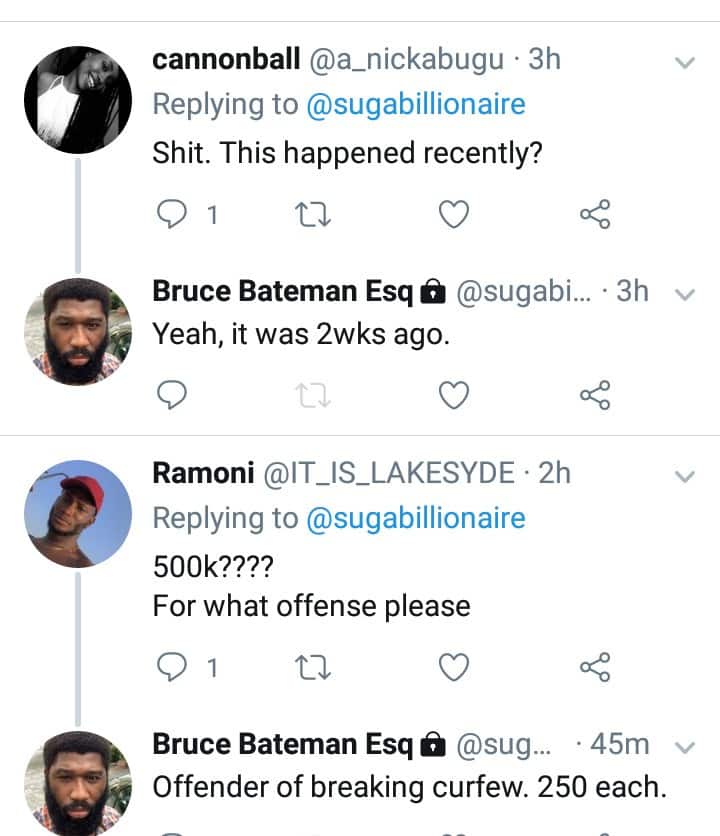Retweet Ramoni's tweet
Screen dimensions: 720x836
[x=313, y=666]
